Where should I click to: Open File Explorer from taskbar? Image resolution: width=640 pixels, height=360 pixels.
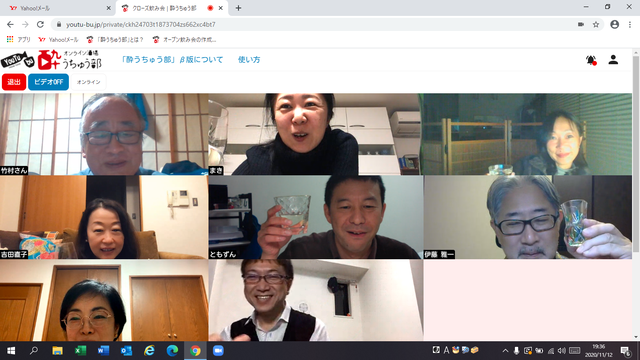[57, 351]
